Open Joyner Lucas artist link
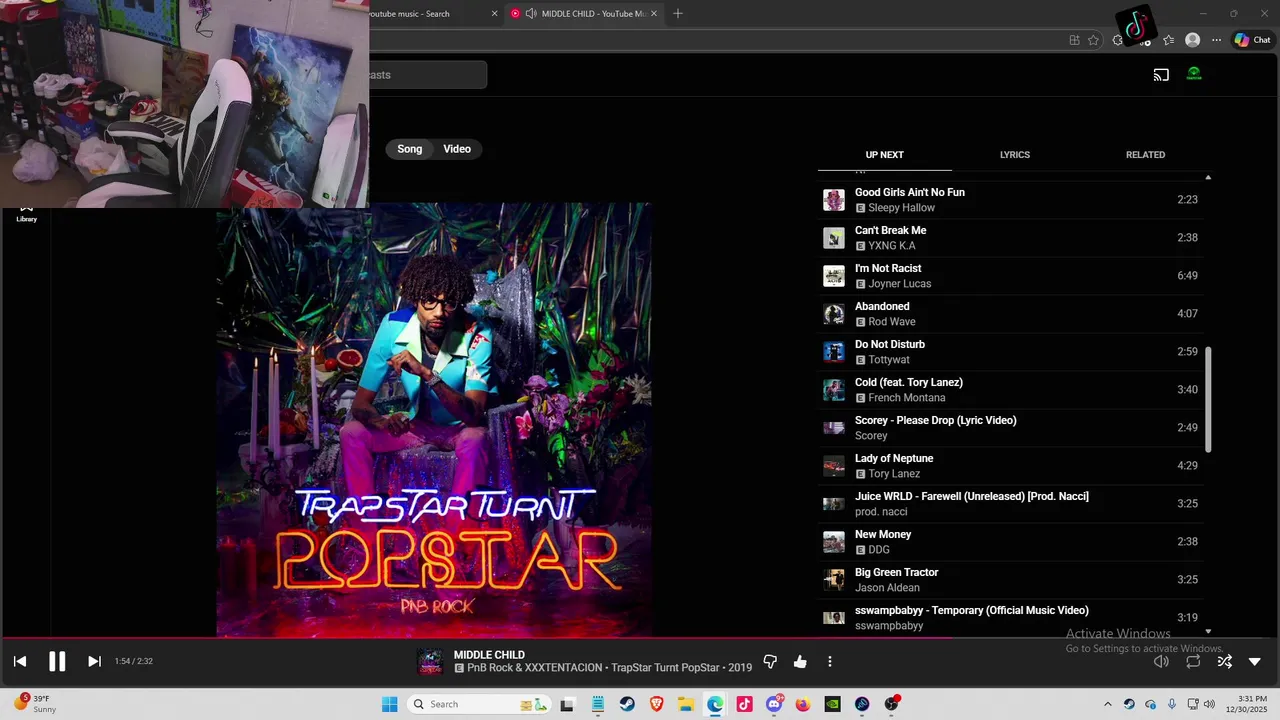Image resolution: width=1280 pixels, height=720 pixels. click(x=899, y=284)
